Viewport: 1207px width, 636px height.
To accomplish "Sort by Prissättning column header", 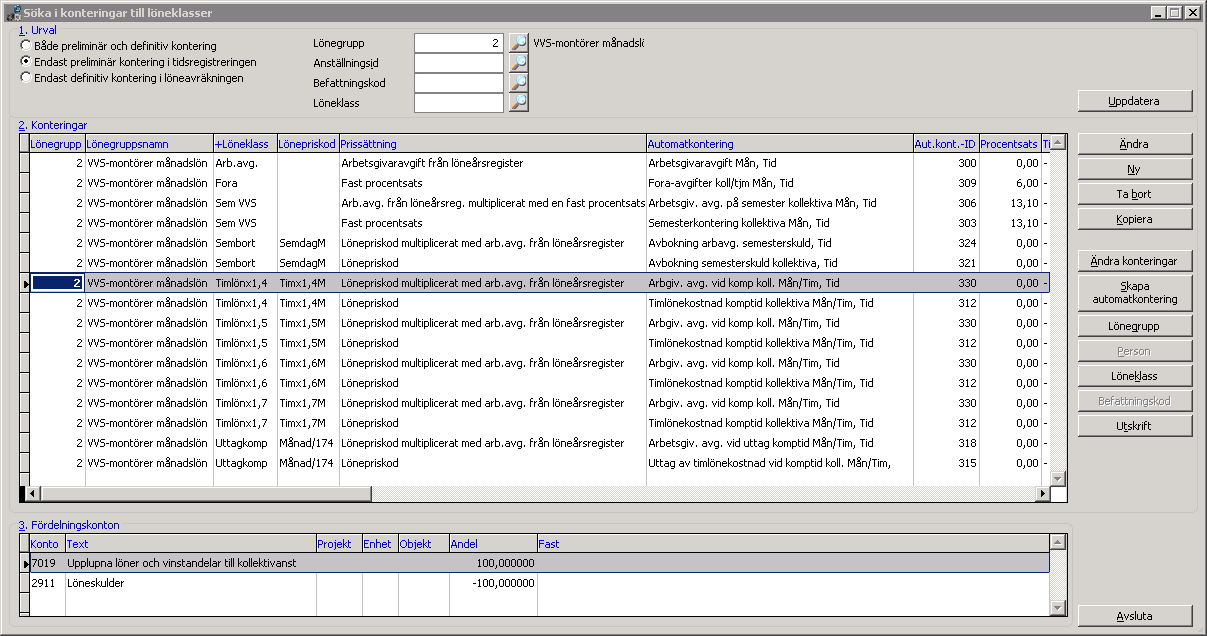I will point(493,144).
